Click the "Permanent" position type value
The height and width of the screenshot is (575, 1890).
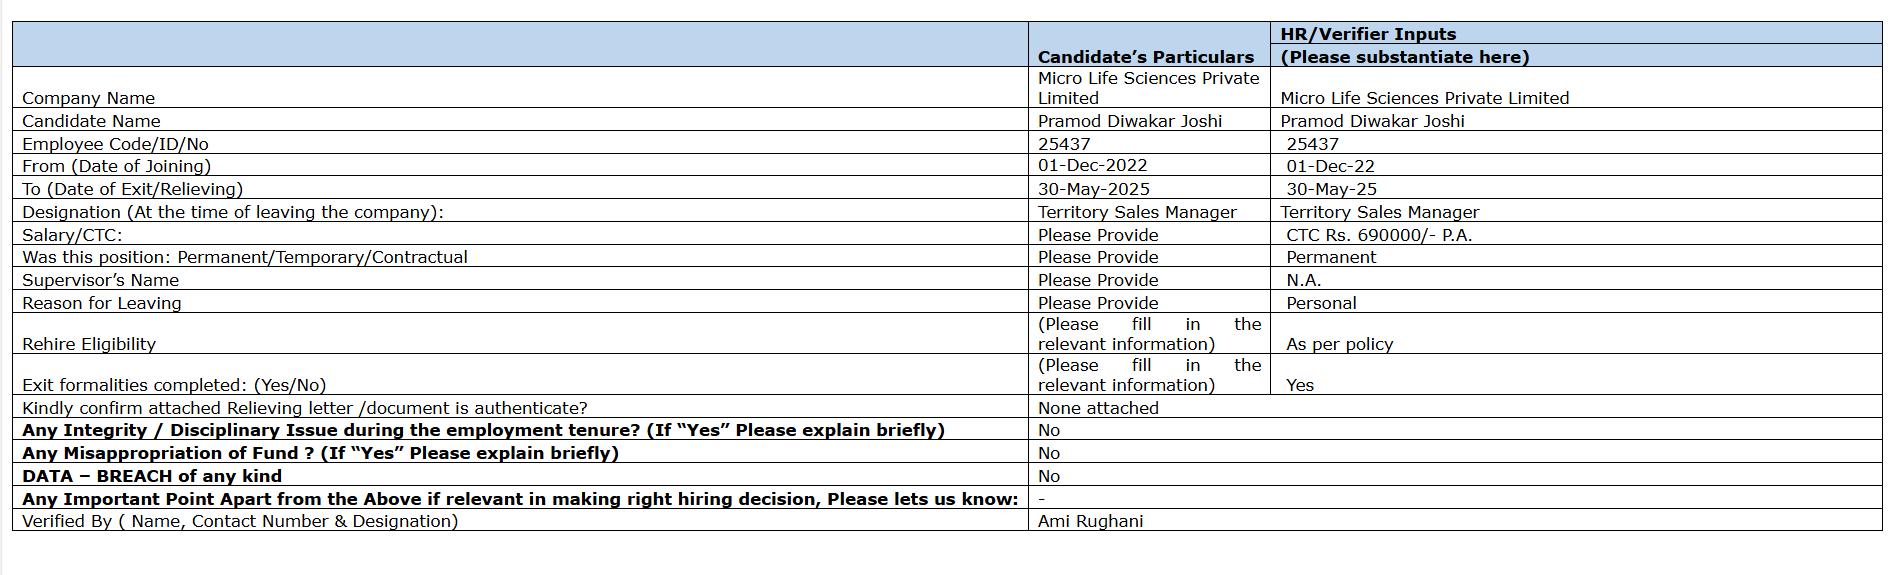(x=1331, y=258)
